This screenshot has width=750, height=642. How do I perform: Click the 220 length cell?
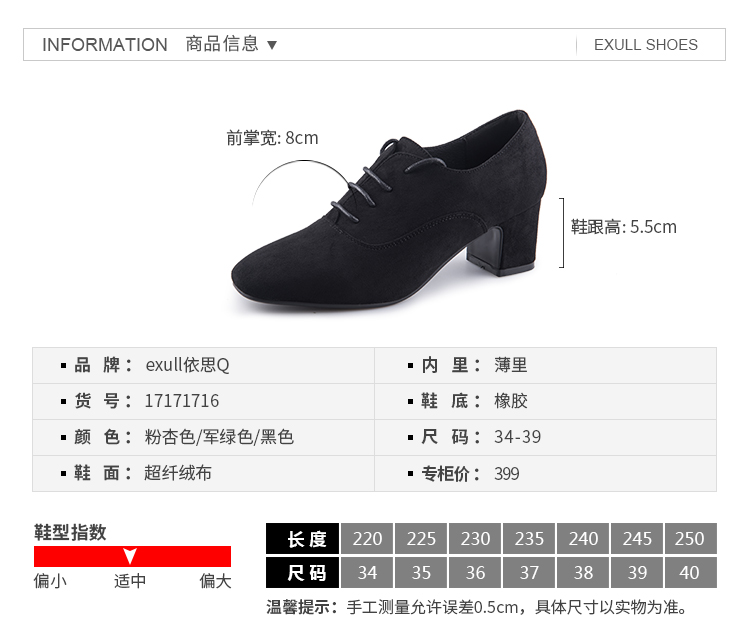pyautogui.click(x=367, y=539)
